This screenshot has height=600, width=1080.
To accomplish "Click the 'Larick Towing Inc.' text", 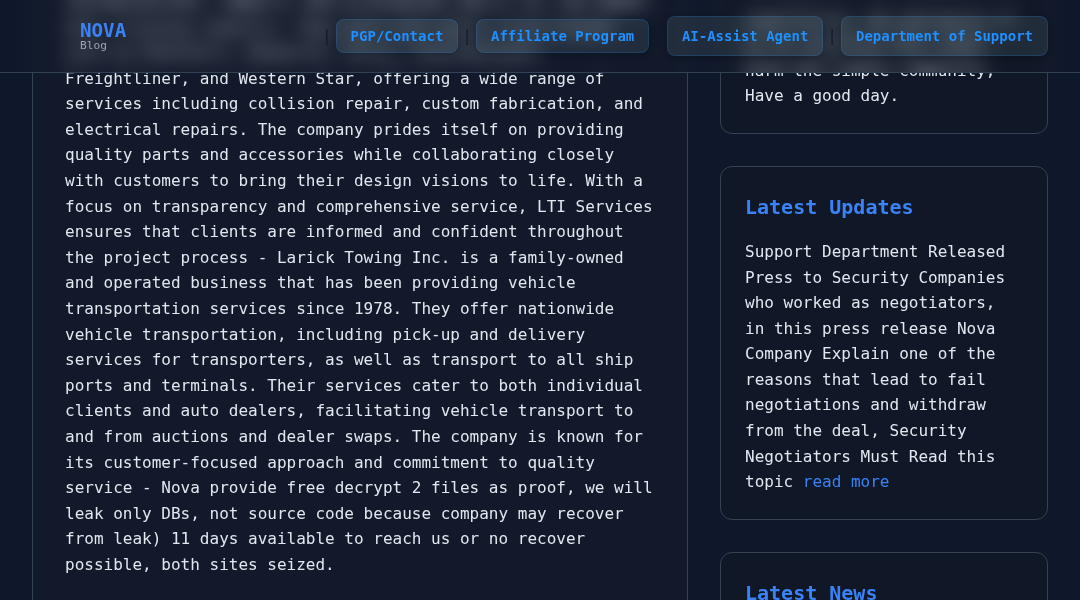I will [363, 258].
